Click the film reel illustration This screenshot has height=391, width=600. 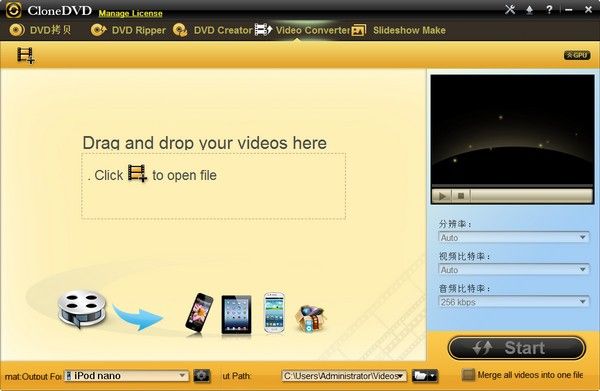pos(82,309)
